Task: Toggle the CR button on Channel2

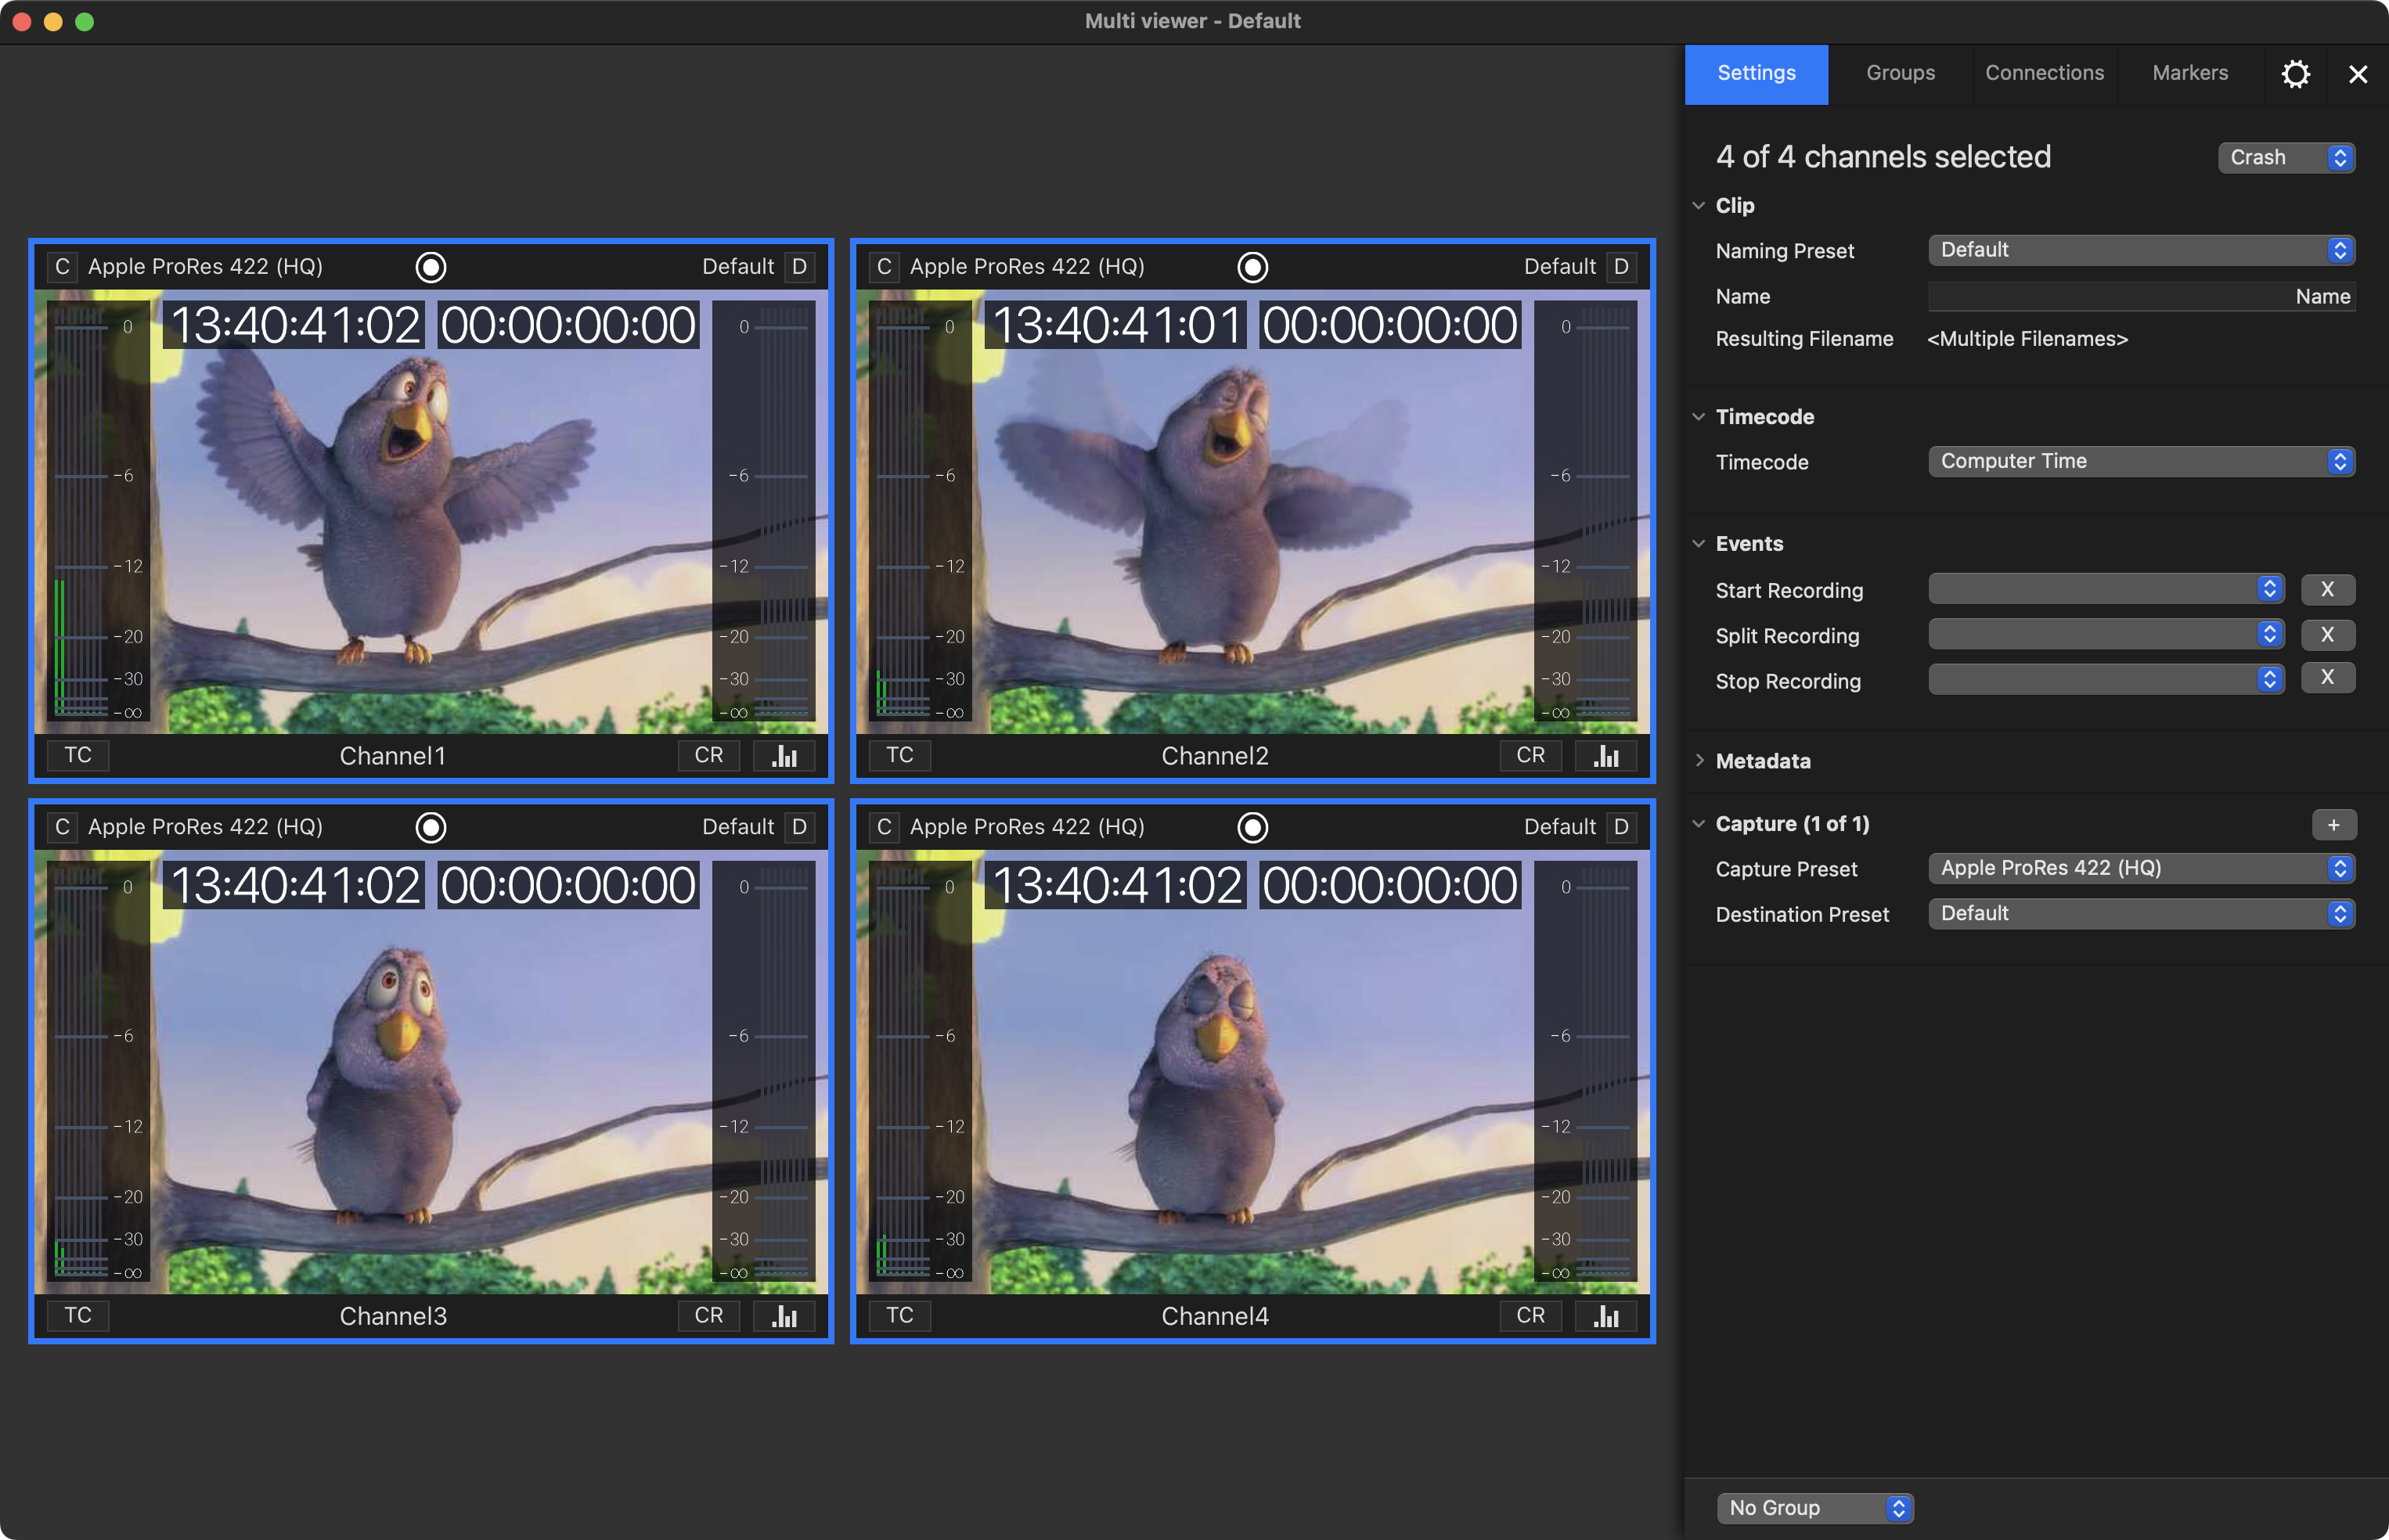Action: 1531,756
